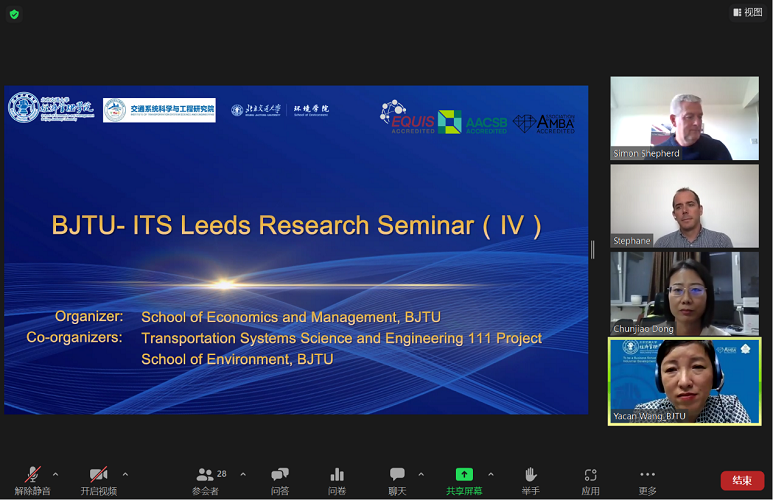Viewport: 773px width, 500px height.
Task: Click the AACSB accredited logo on slide
Action: tap(473, 122)
